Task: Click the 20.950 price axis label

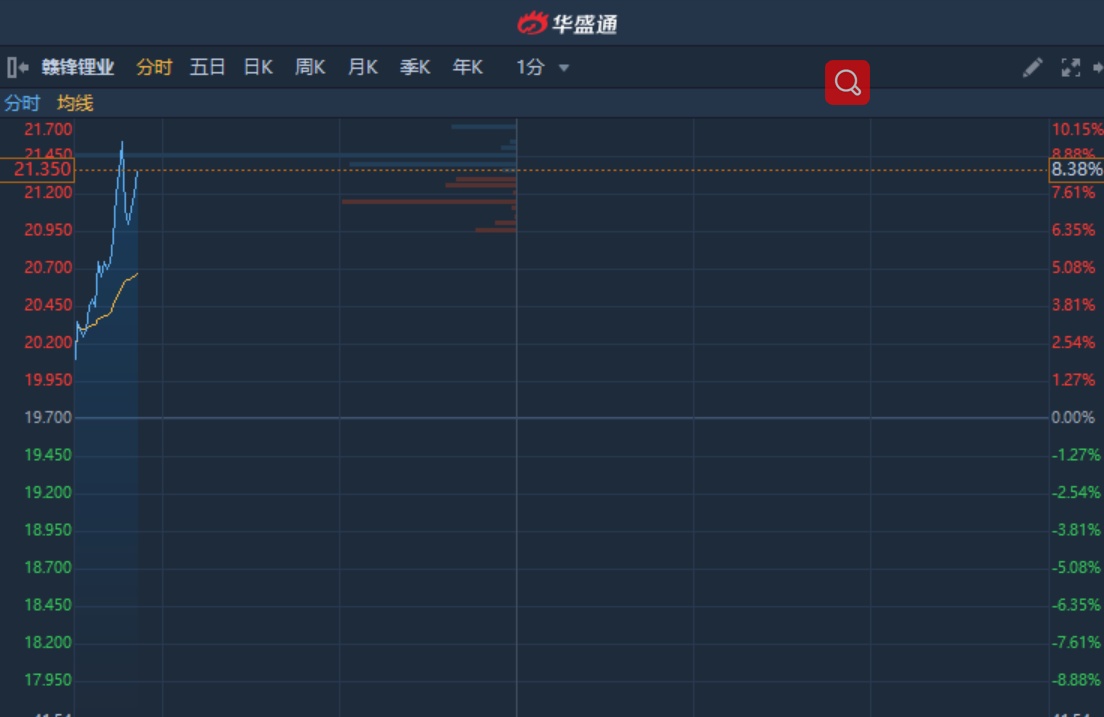Action: pos(48,230)
